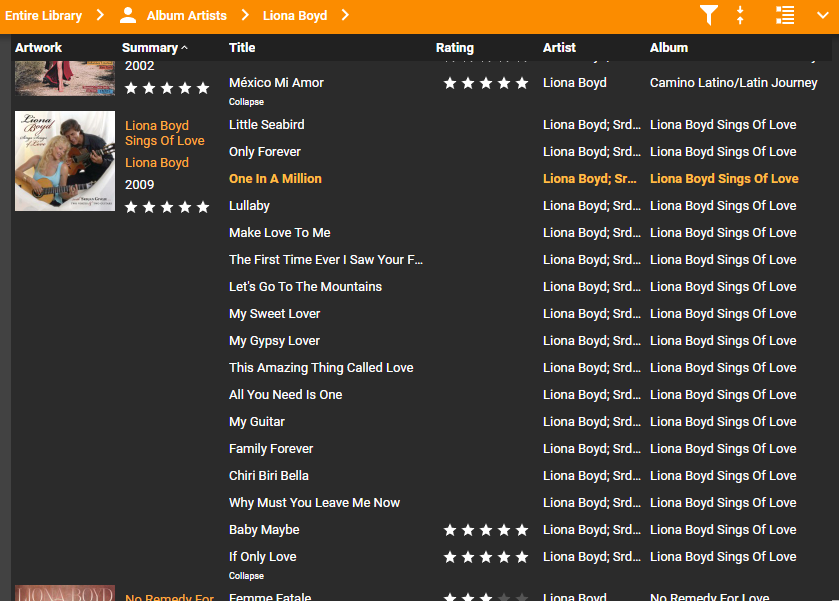Click the collapse-all arrows icon

tap(741, 15)
